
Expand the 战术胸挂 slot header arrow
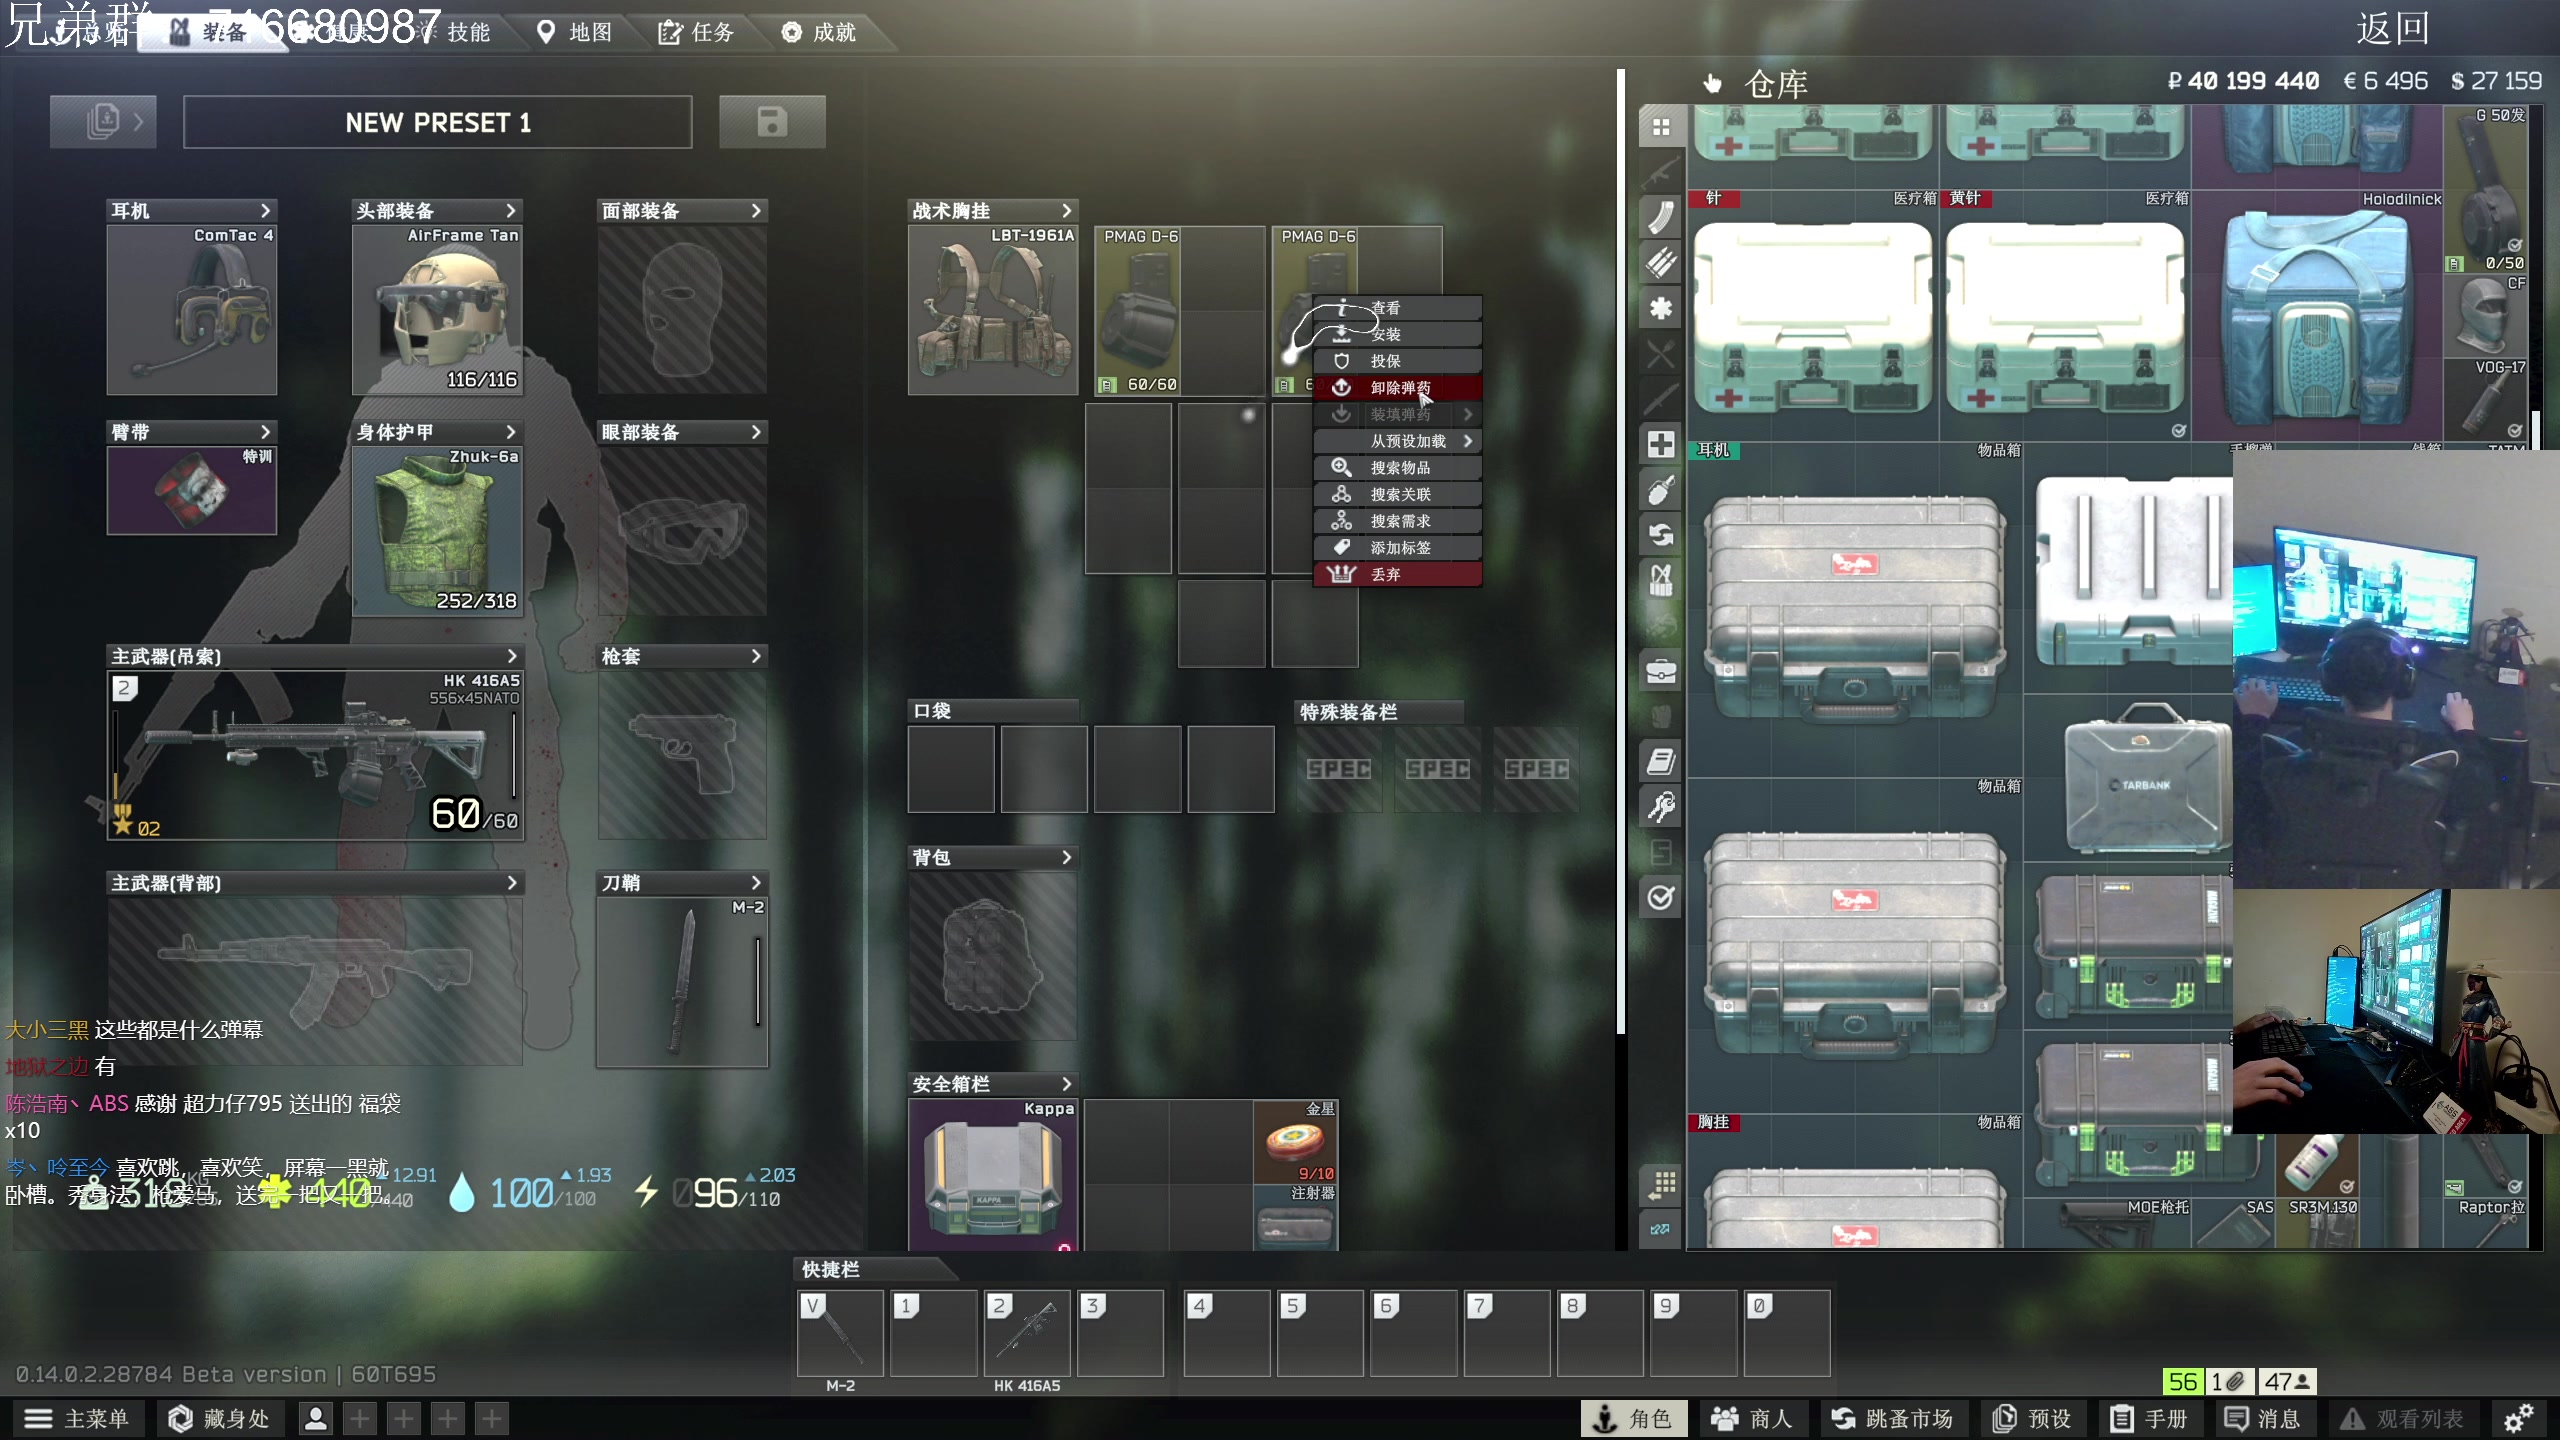[x=1066, y=210]
